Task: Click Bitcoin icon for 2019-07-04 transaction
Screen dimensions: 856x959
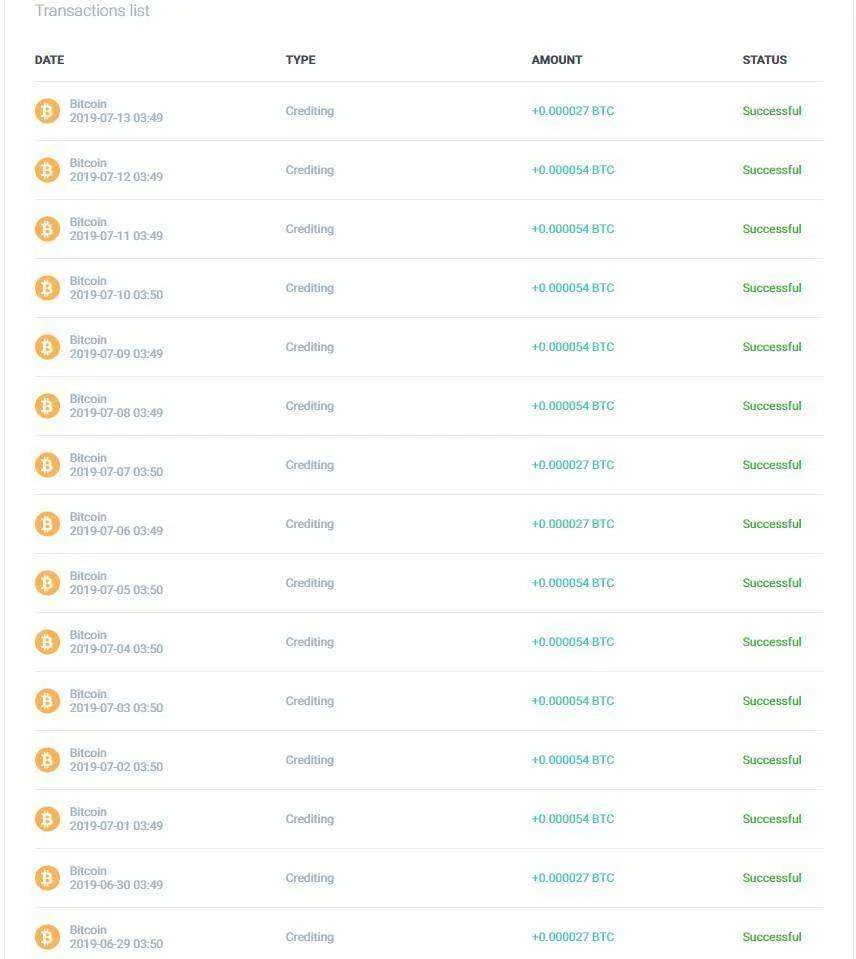Action: (47, 642)
